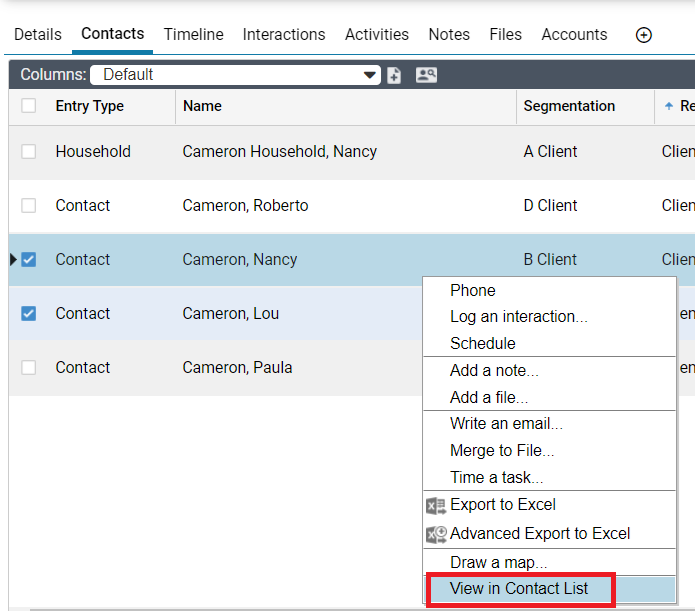Sort by the Segmentation column header

click(x=569, y=106)
